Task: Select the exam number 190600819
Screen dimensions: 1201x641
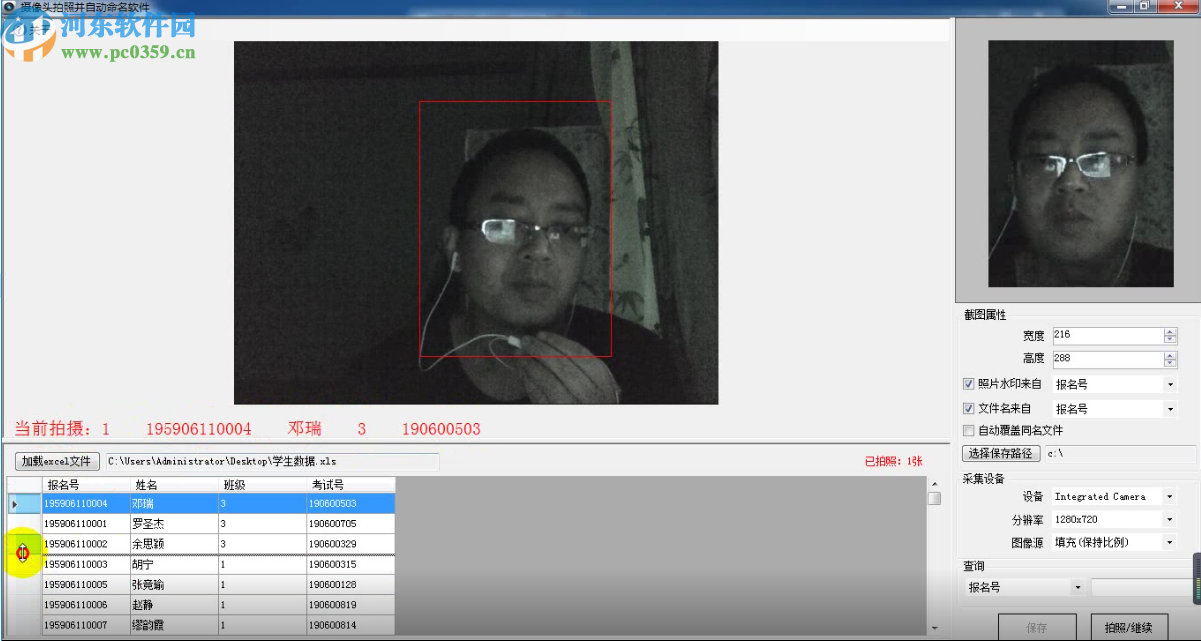Action: (351, 605)
